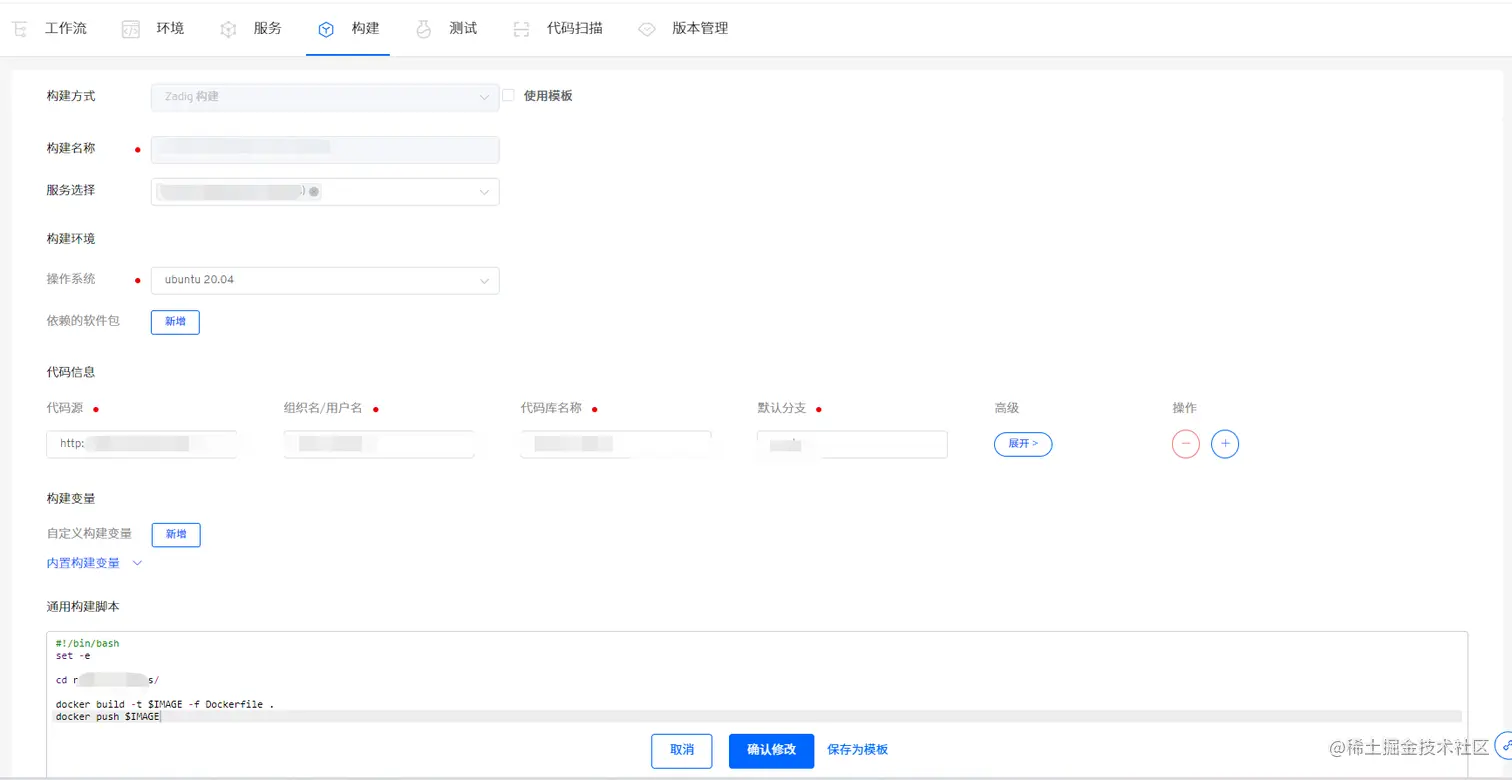Click the version icon beside 版本管理
Image resolution: width=1512 pixels, height=780 pixels.
647,29
